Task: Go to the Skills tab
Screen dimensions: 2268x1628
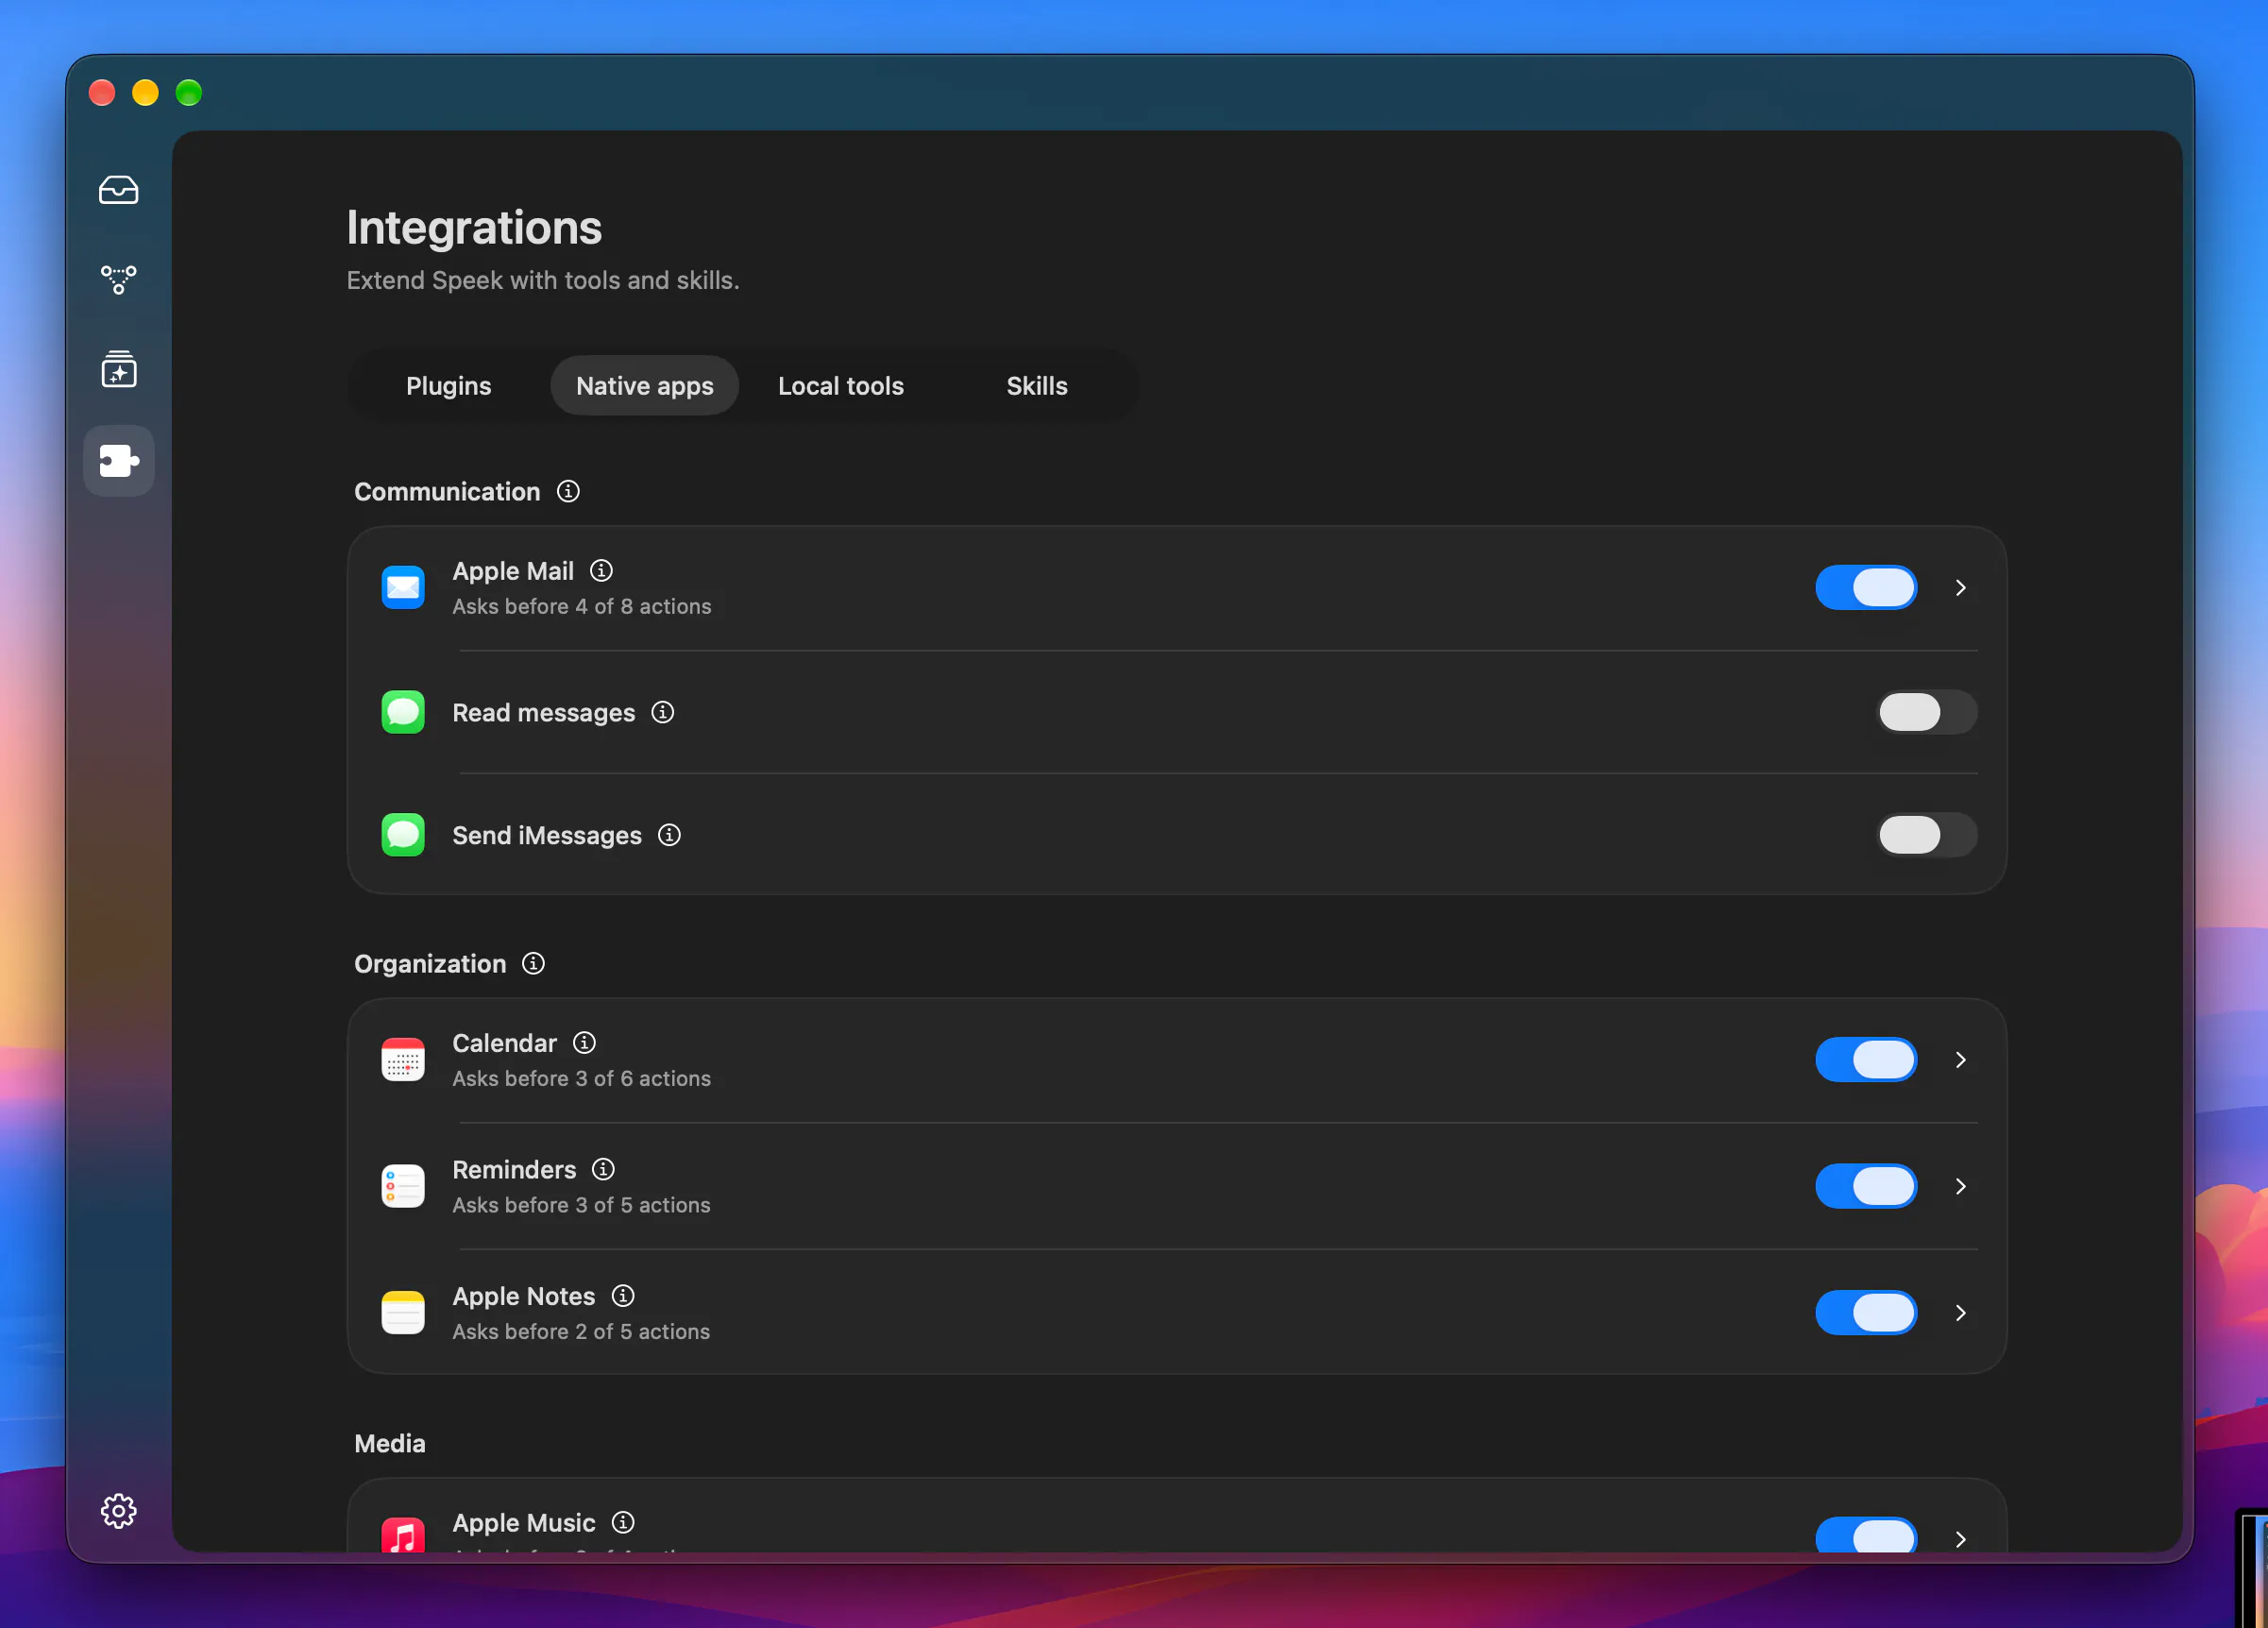Action: [x=1036, y=386]
